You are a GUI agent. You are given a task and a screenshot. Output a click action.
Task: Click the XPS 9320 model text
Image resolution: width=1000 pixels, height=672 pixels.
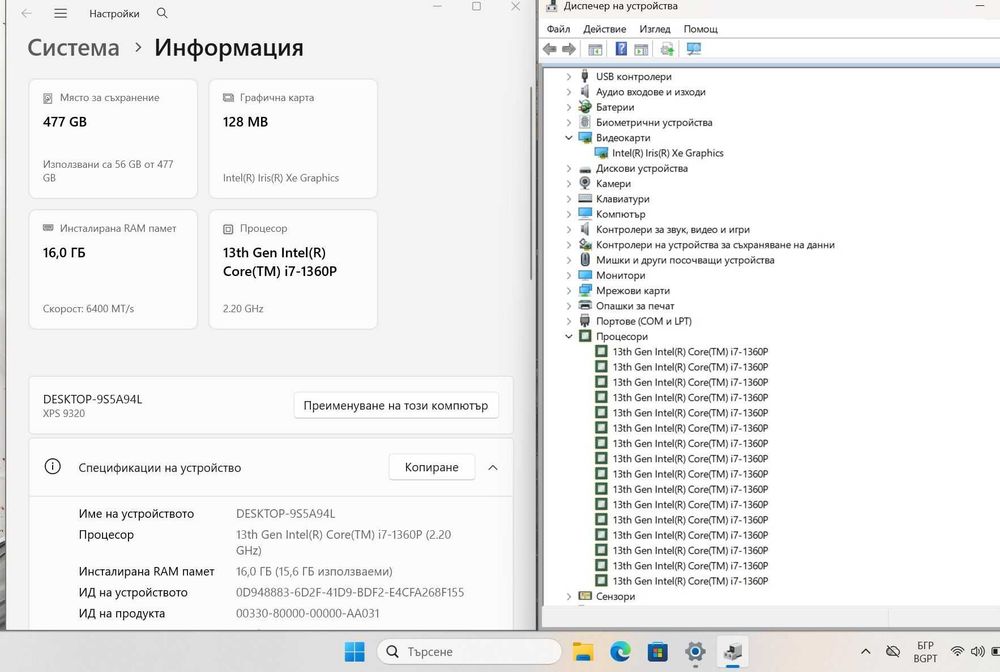64,413
